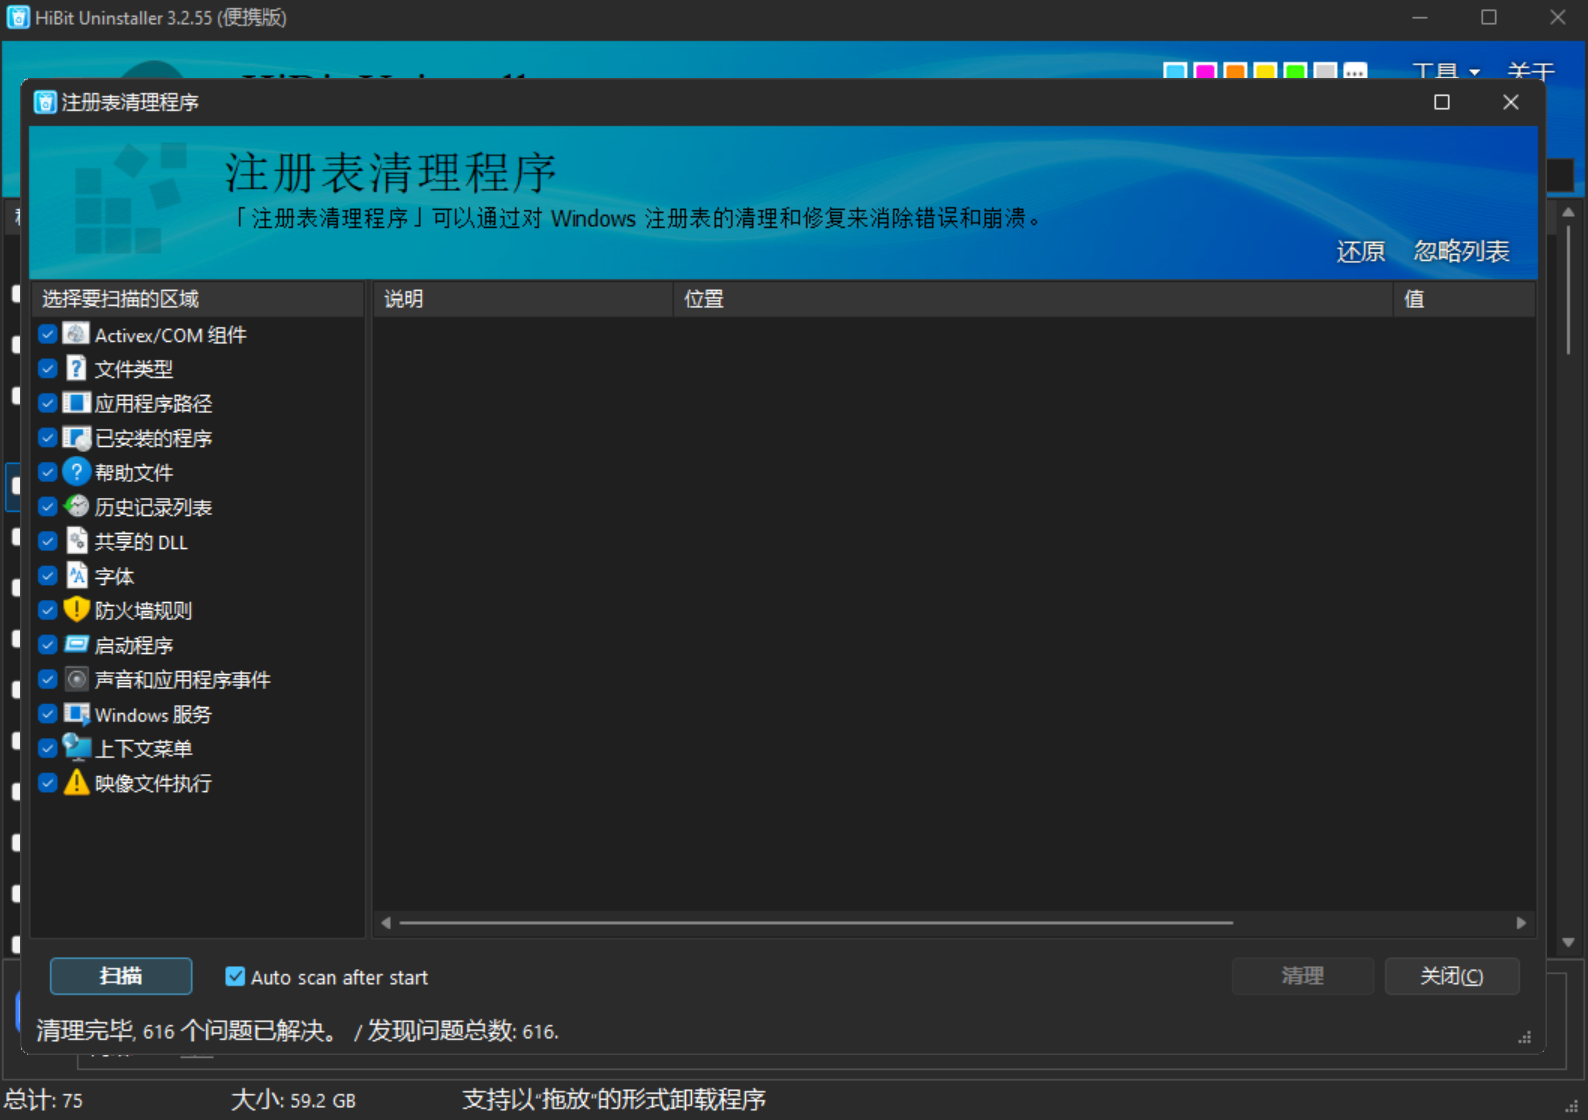
Task: Sort results by 值 column header
Action: coord(1464,299)
